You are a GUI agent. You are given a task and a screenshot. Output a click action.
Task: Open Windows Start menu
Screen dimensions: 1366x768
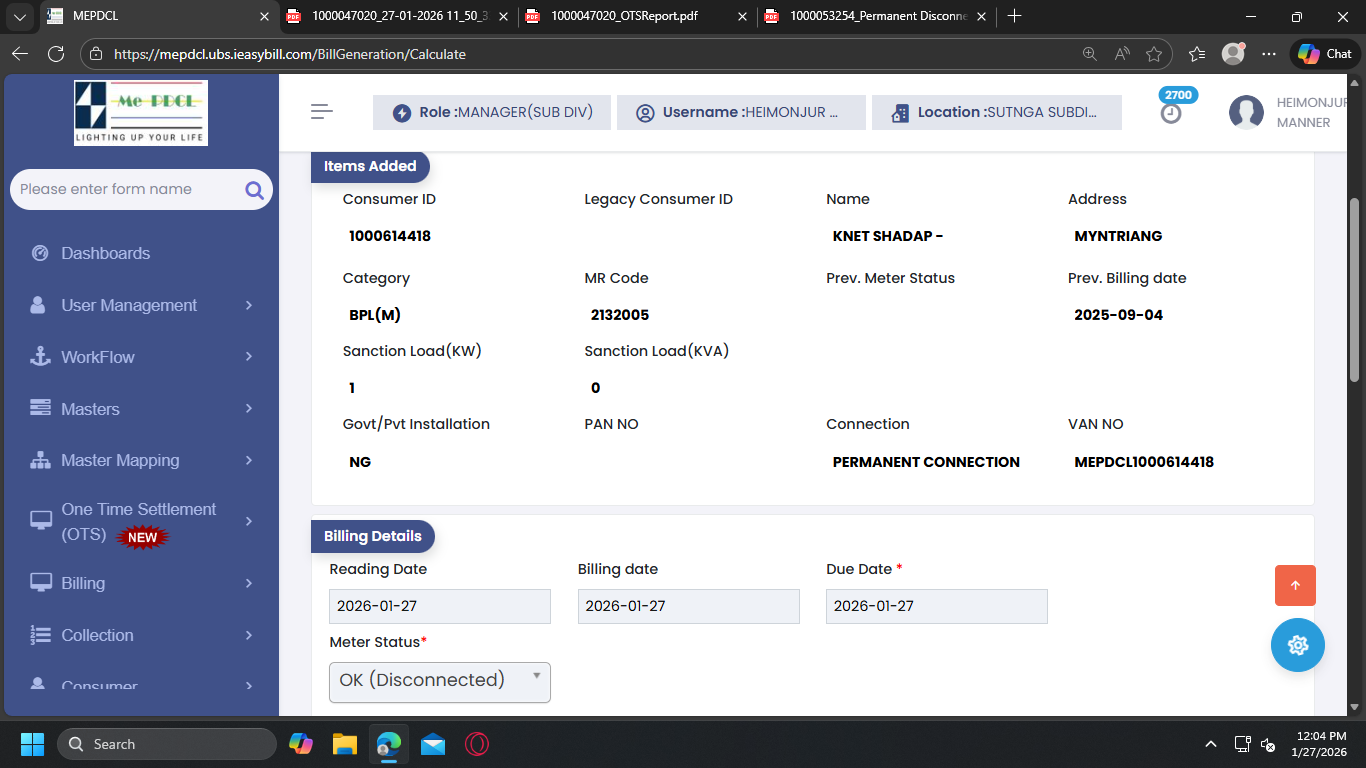32,744
